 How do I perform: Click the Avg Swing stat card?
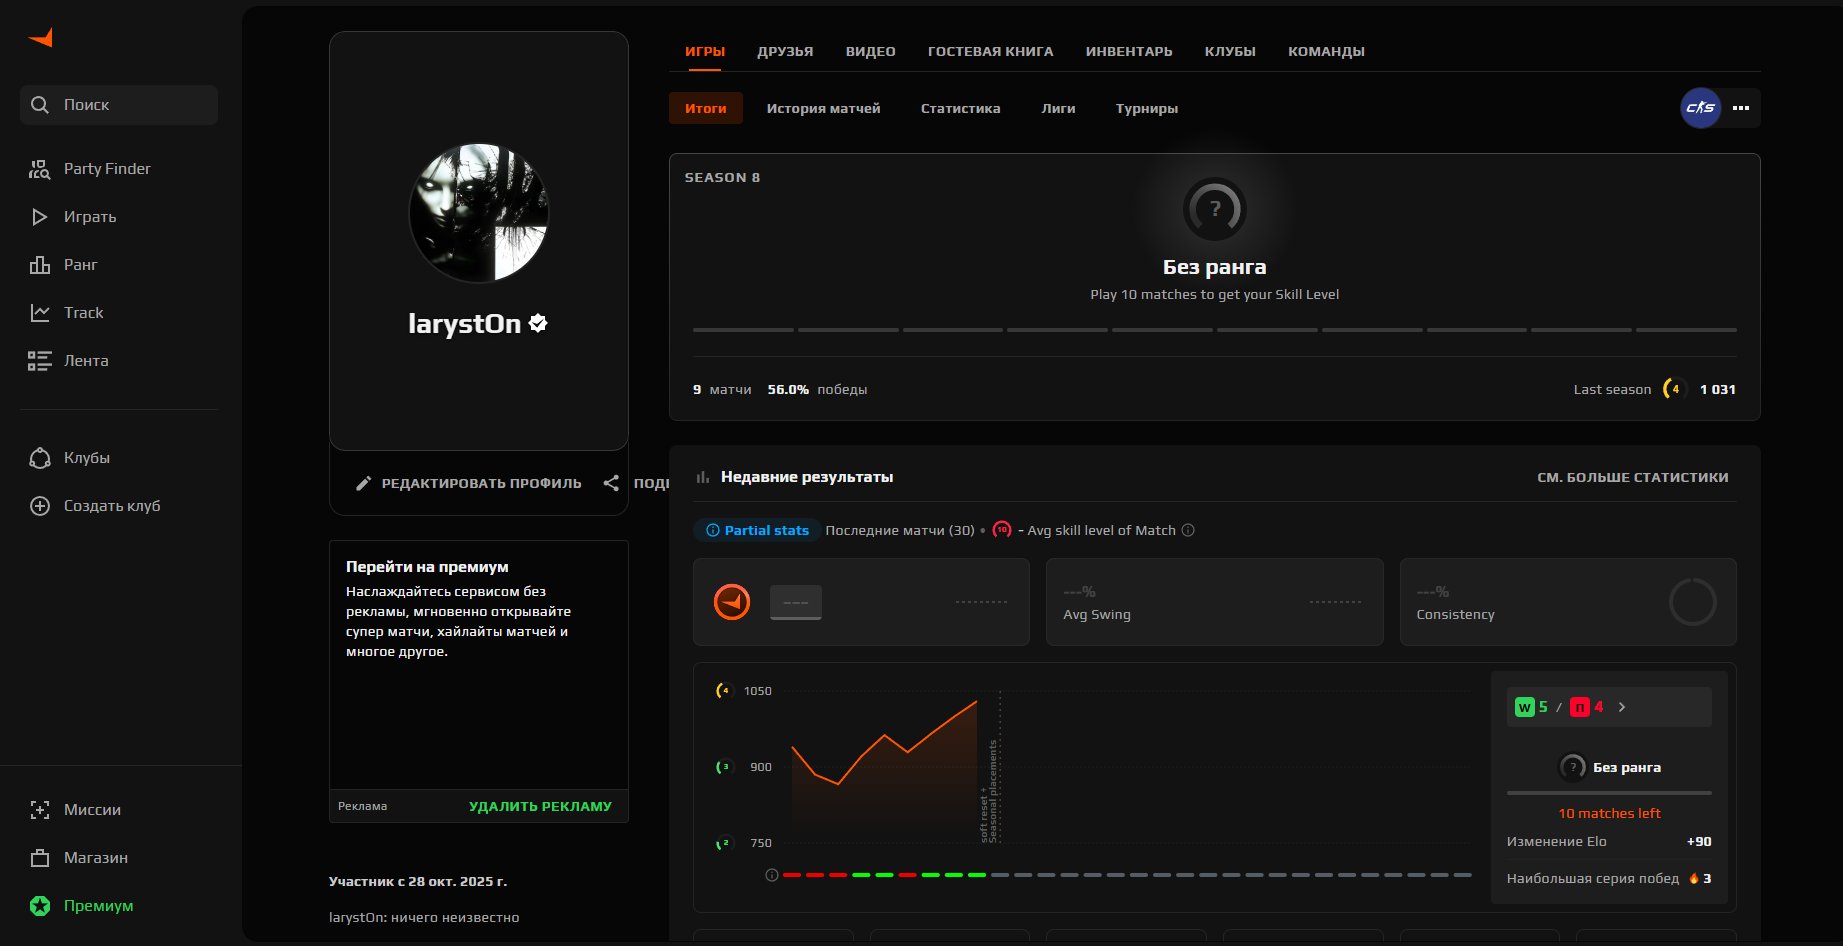pyautogui.click(x=1214, y=602)
